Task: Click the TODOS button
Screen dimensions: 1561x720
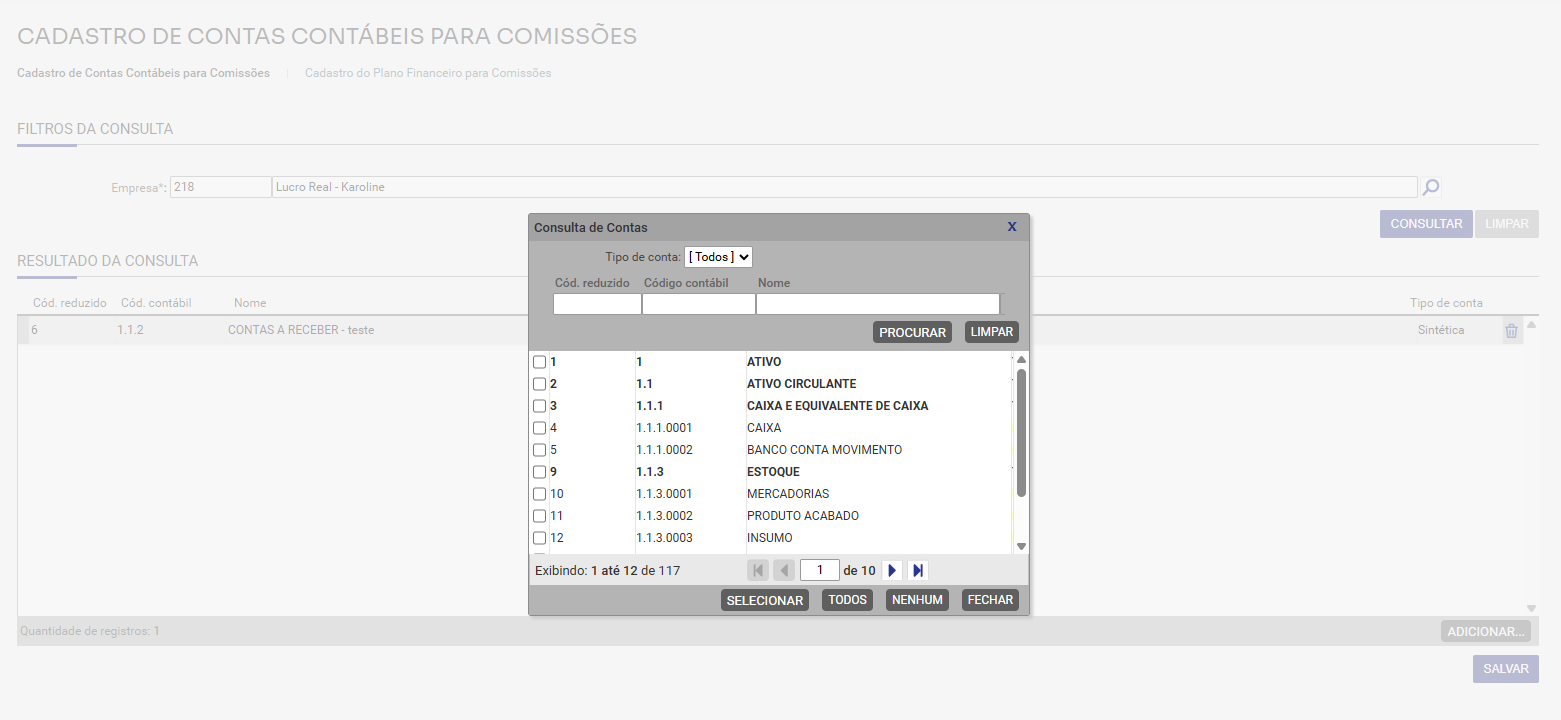Action: coord(848,600)
